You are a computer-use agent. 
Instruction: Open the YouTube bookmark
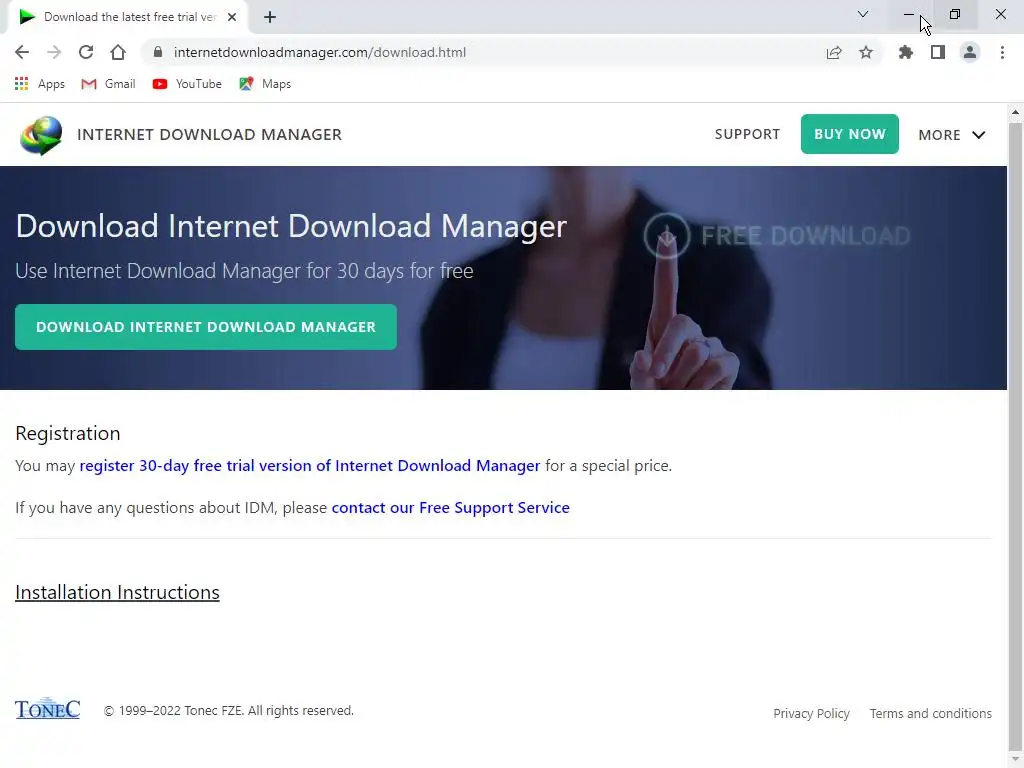point(187,84)
